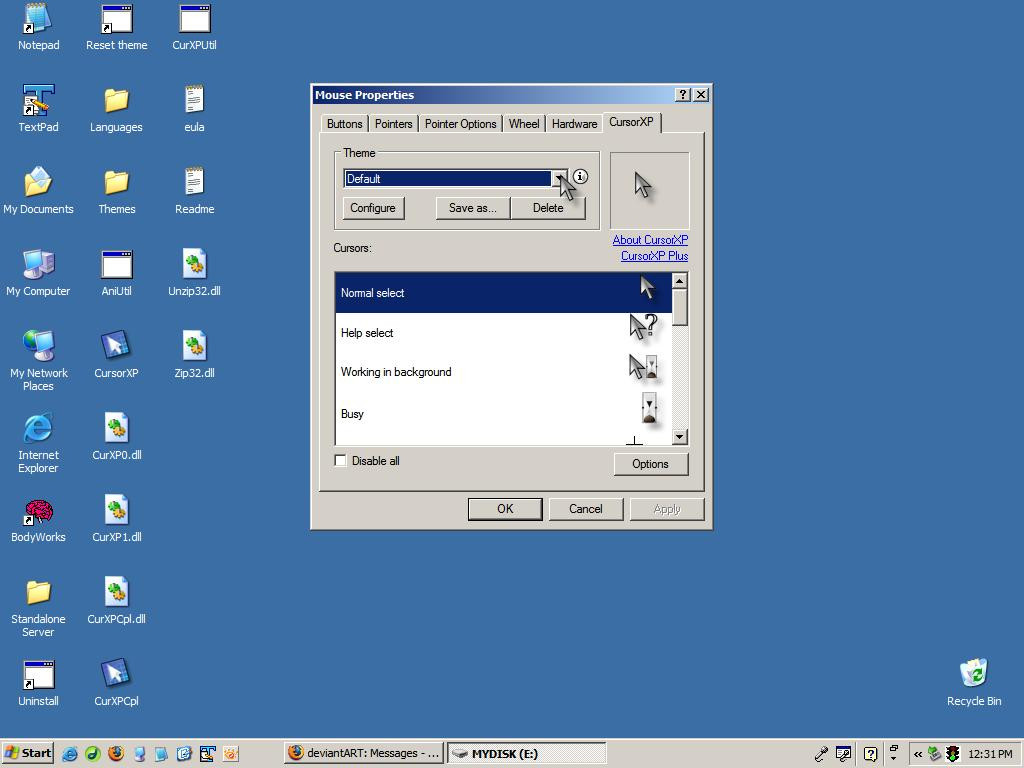Select the Zip32.dll file icon

(x=194, y=355)
